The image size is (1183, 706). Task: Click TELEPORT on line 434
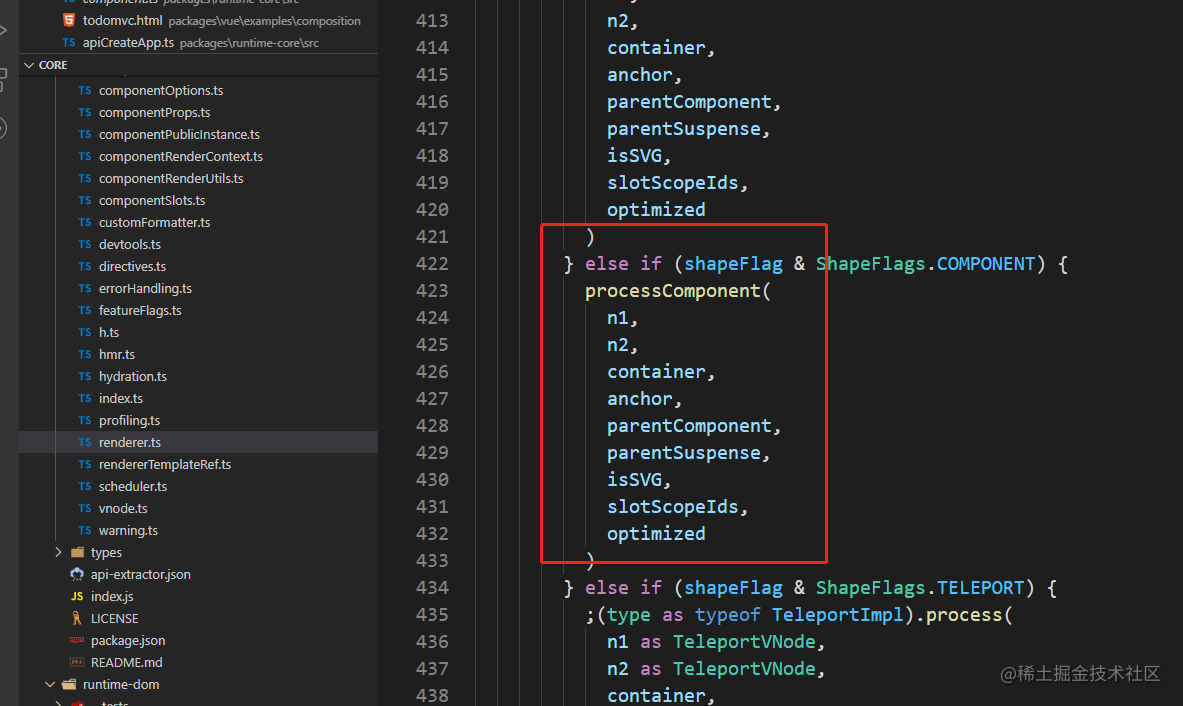click(980, 588)
